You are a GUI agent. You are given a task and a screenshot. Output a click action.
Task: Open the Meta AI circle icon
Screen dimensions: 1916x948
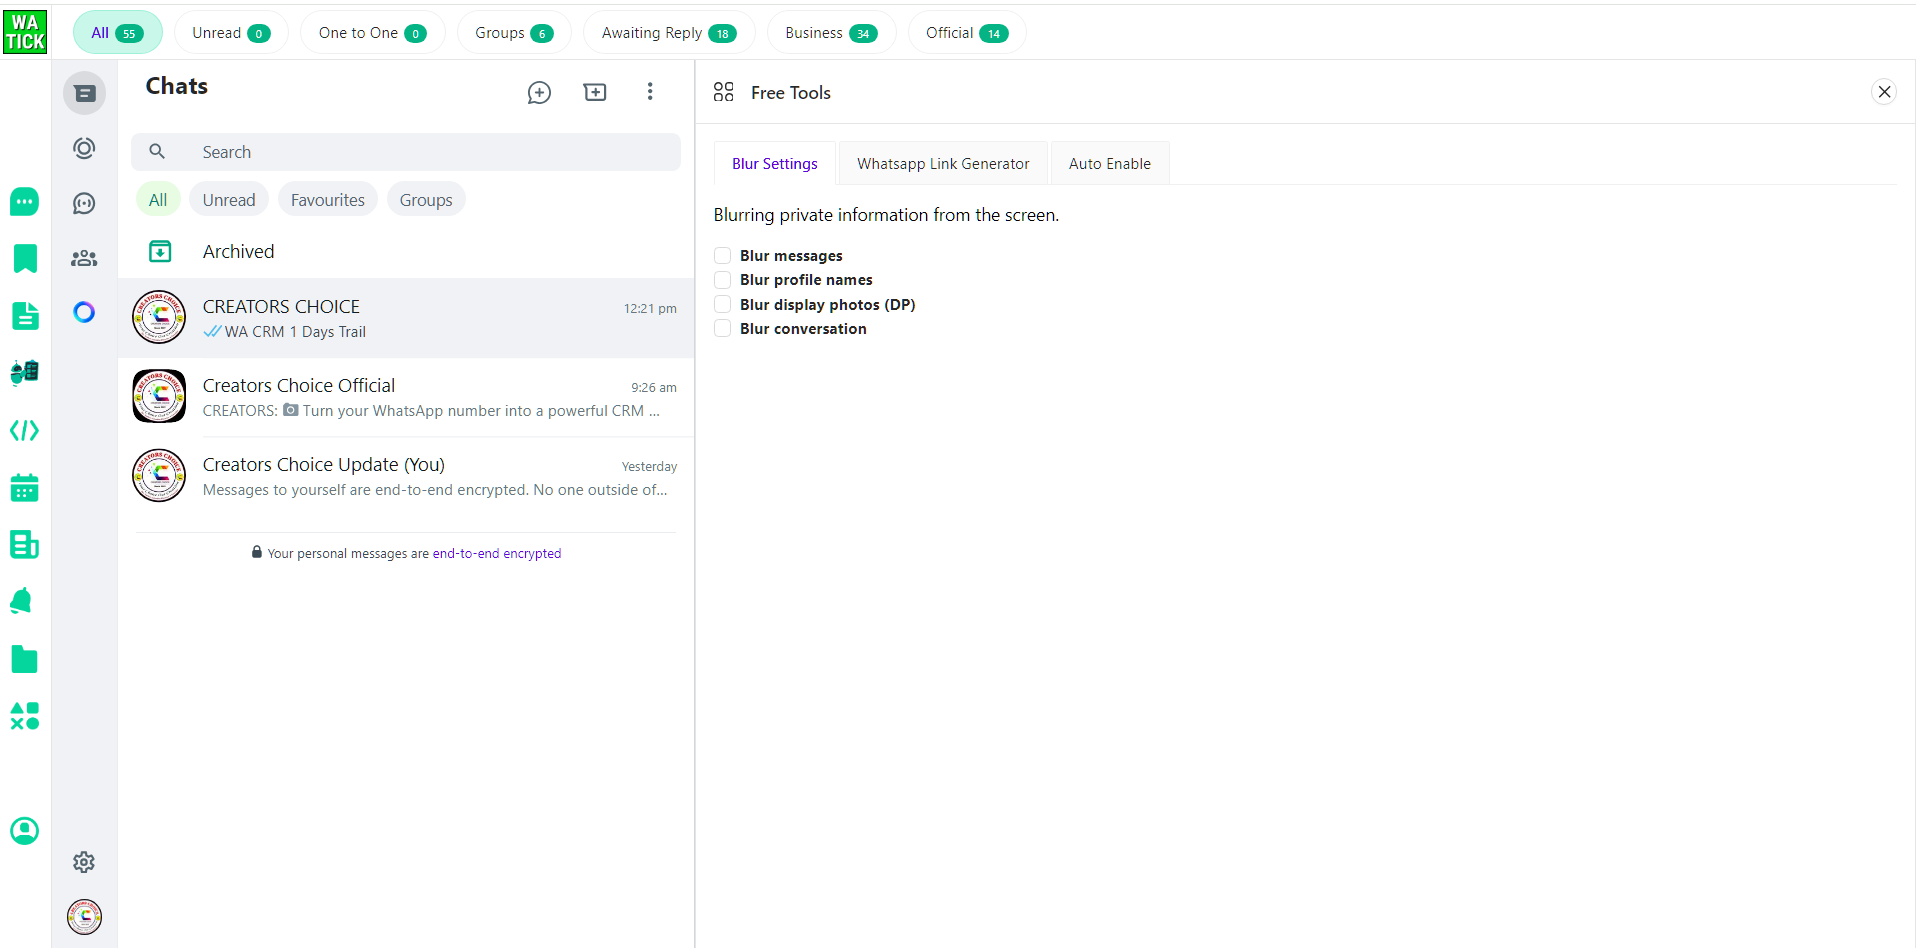85,312
